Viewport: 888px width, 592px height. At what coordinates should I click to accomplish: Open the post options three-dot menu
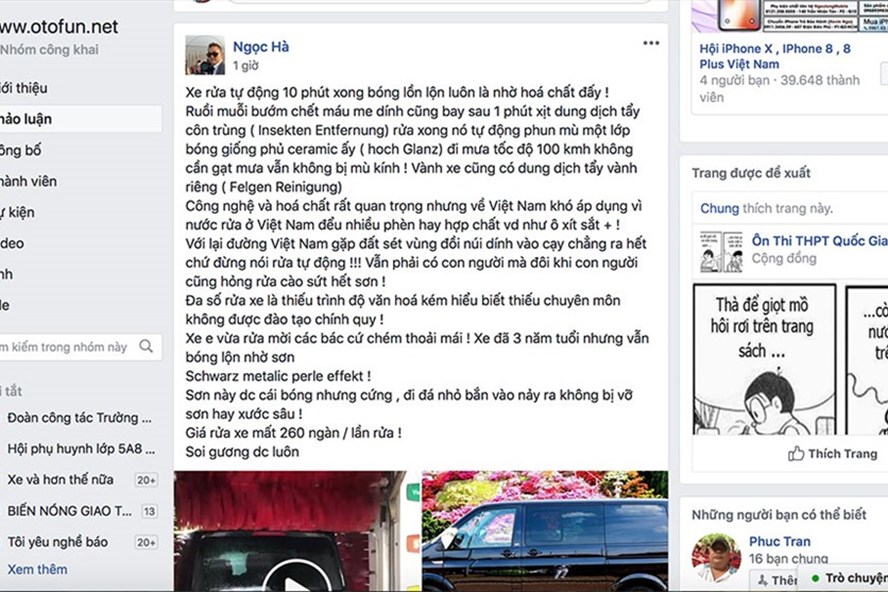(x=651, y=43)
